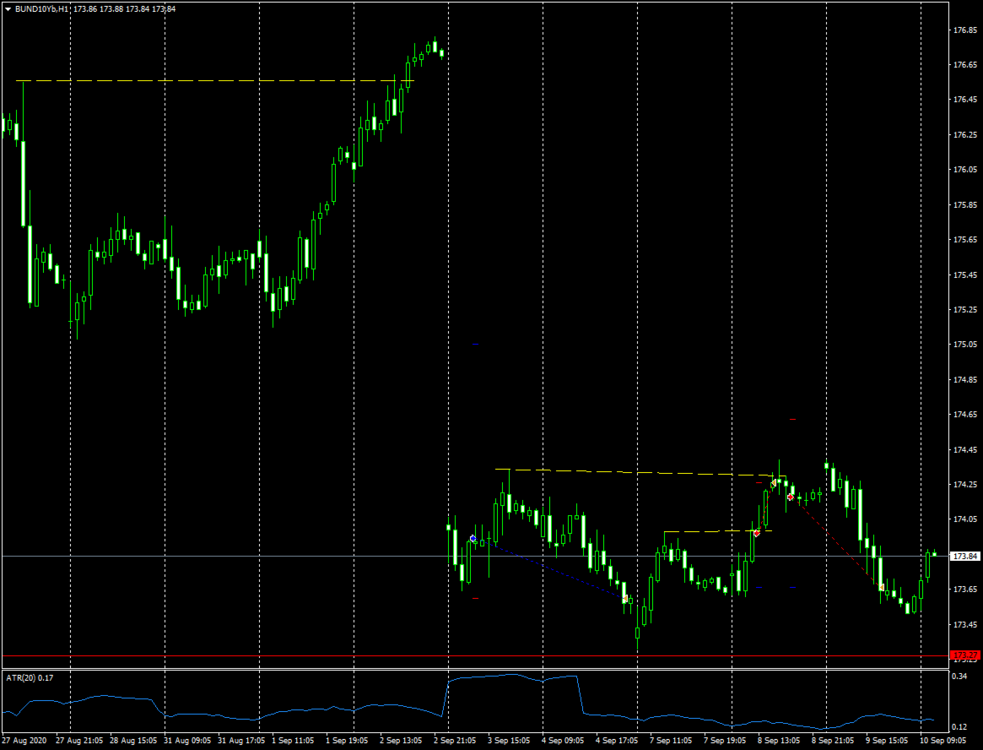This screenshot has width=983, height=750.
Task: Click the 173.65 price axis label
Action: [965, 589]
